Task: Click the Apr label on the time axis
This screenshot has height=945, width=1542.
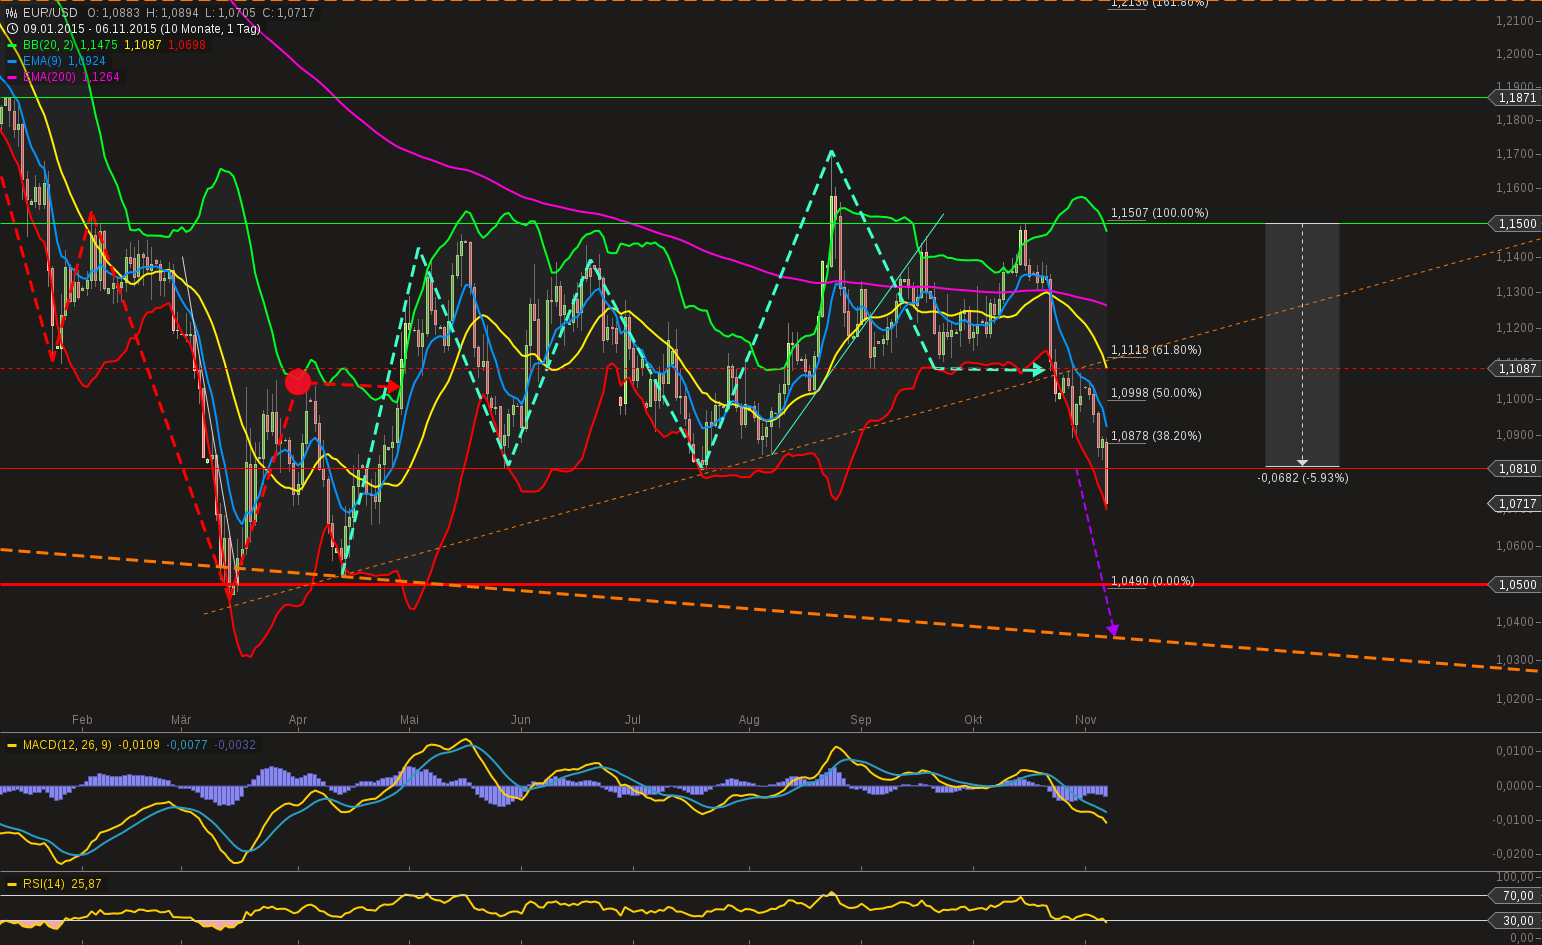Action: pyautogui.click(x=298, y=720)
